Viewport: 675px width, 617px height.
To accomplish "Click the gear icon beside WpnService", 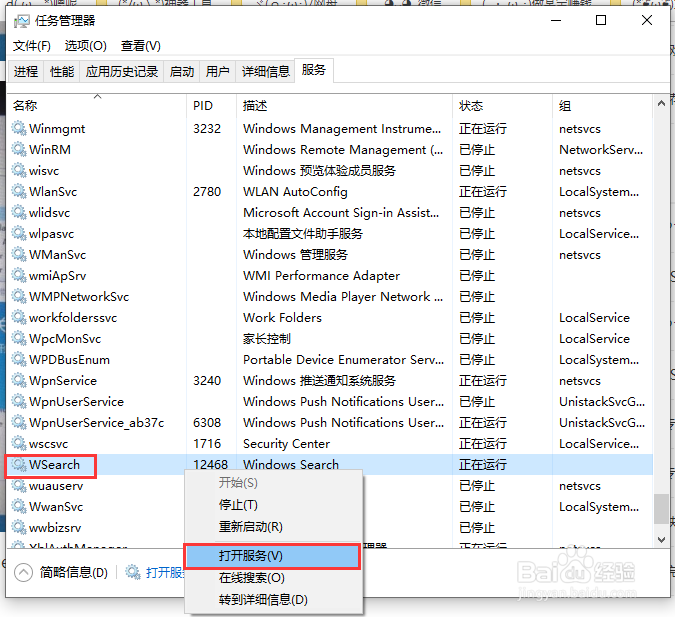I will pyautogui.click(x=19, y=381).
